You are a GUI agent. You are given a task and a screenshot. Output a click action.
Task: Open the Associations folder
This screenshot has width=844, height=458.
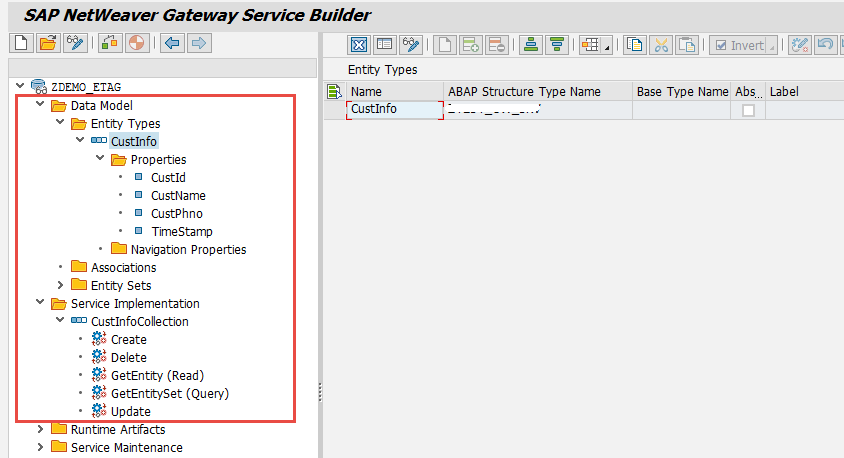click(123, 267)
